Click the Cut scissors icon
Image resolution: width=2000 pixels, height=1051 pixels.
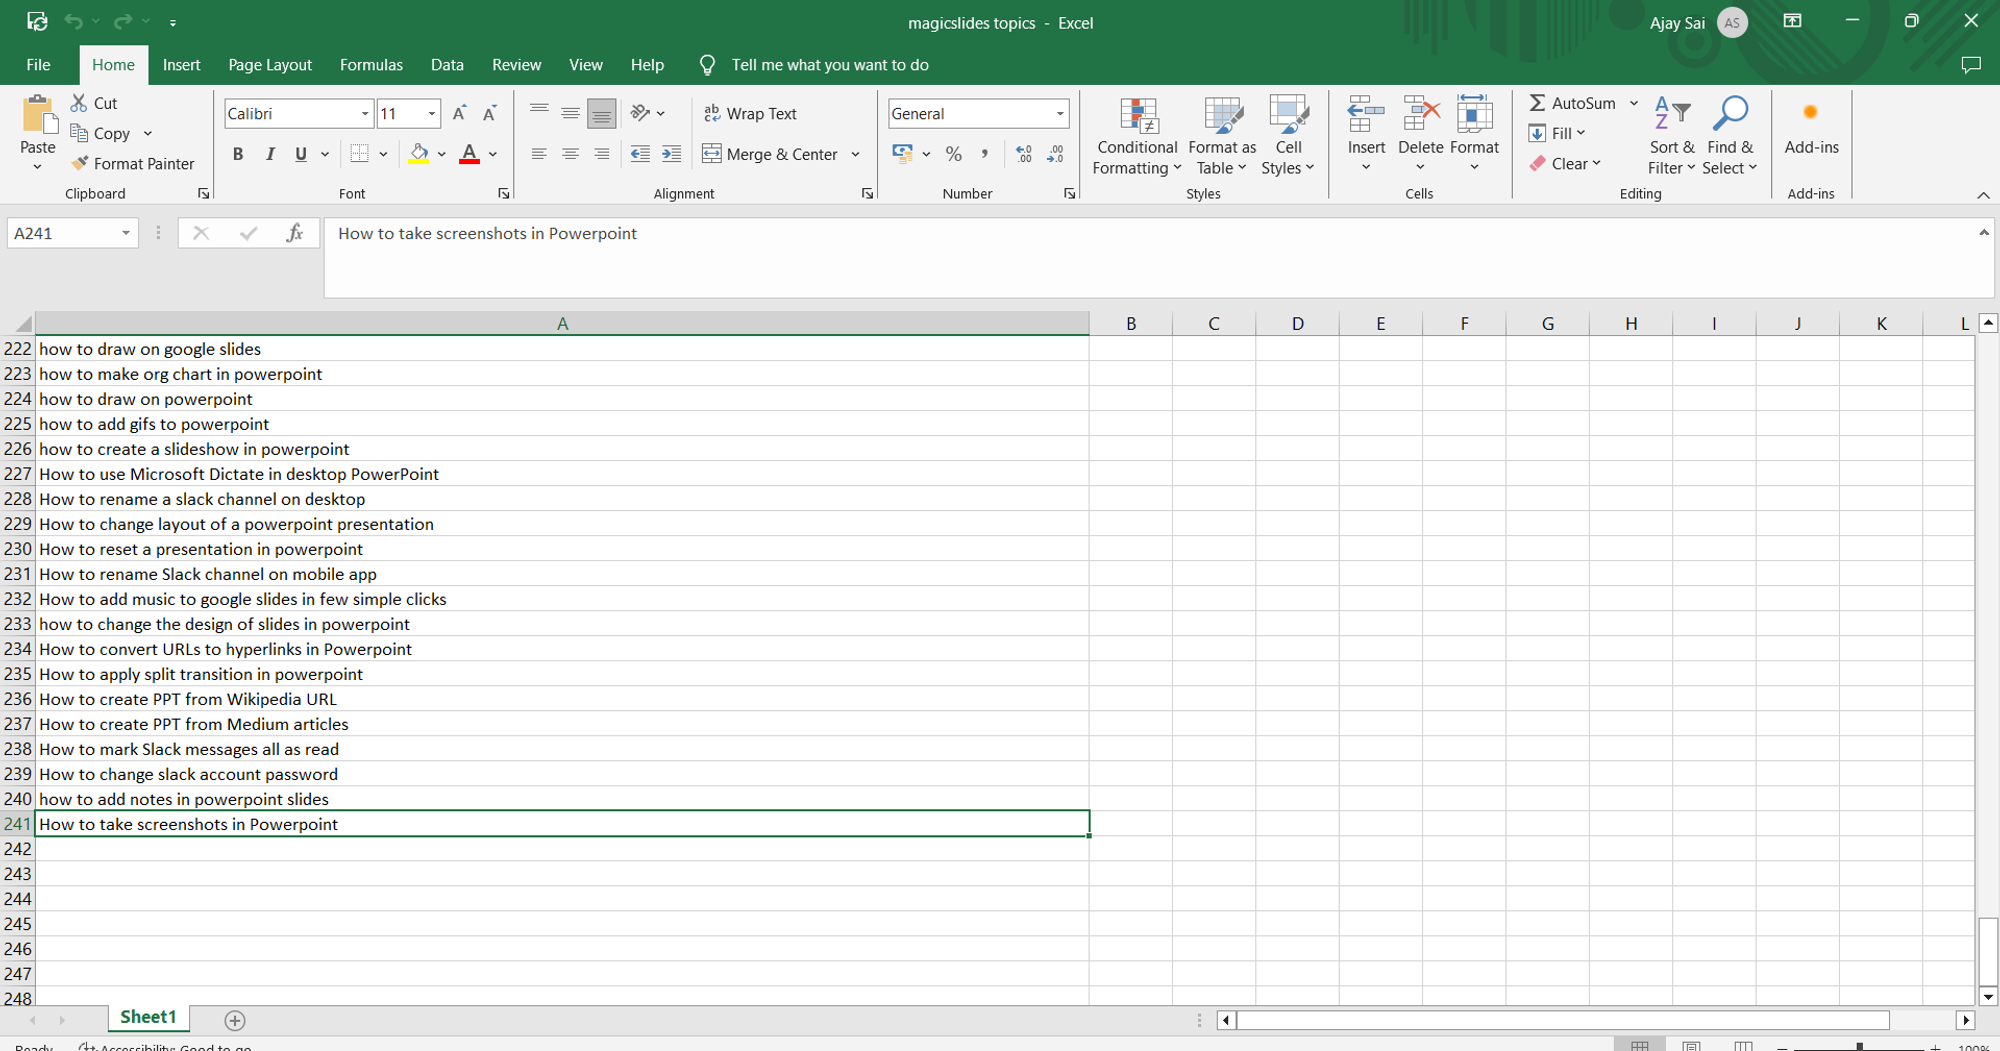(79, 103)
